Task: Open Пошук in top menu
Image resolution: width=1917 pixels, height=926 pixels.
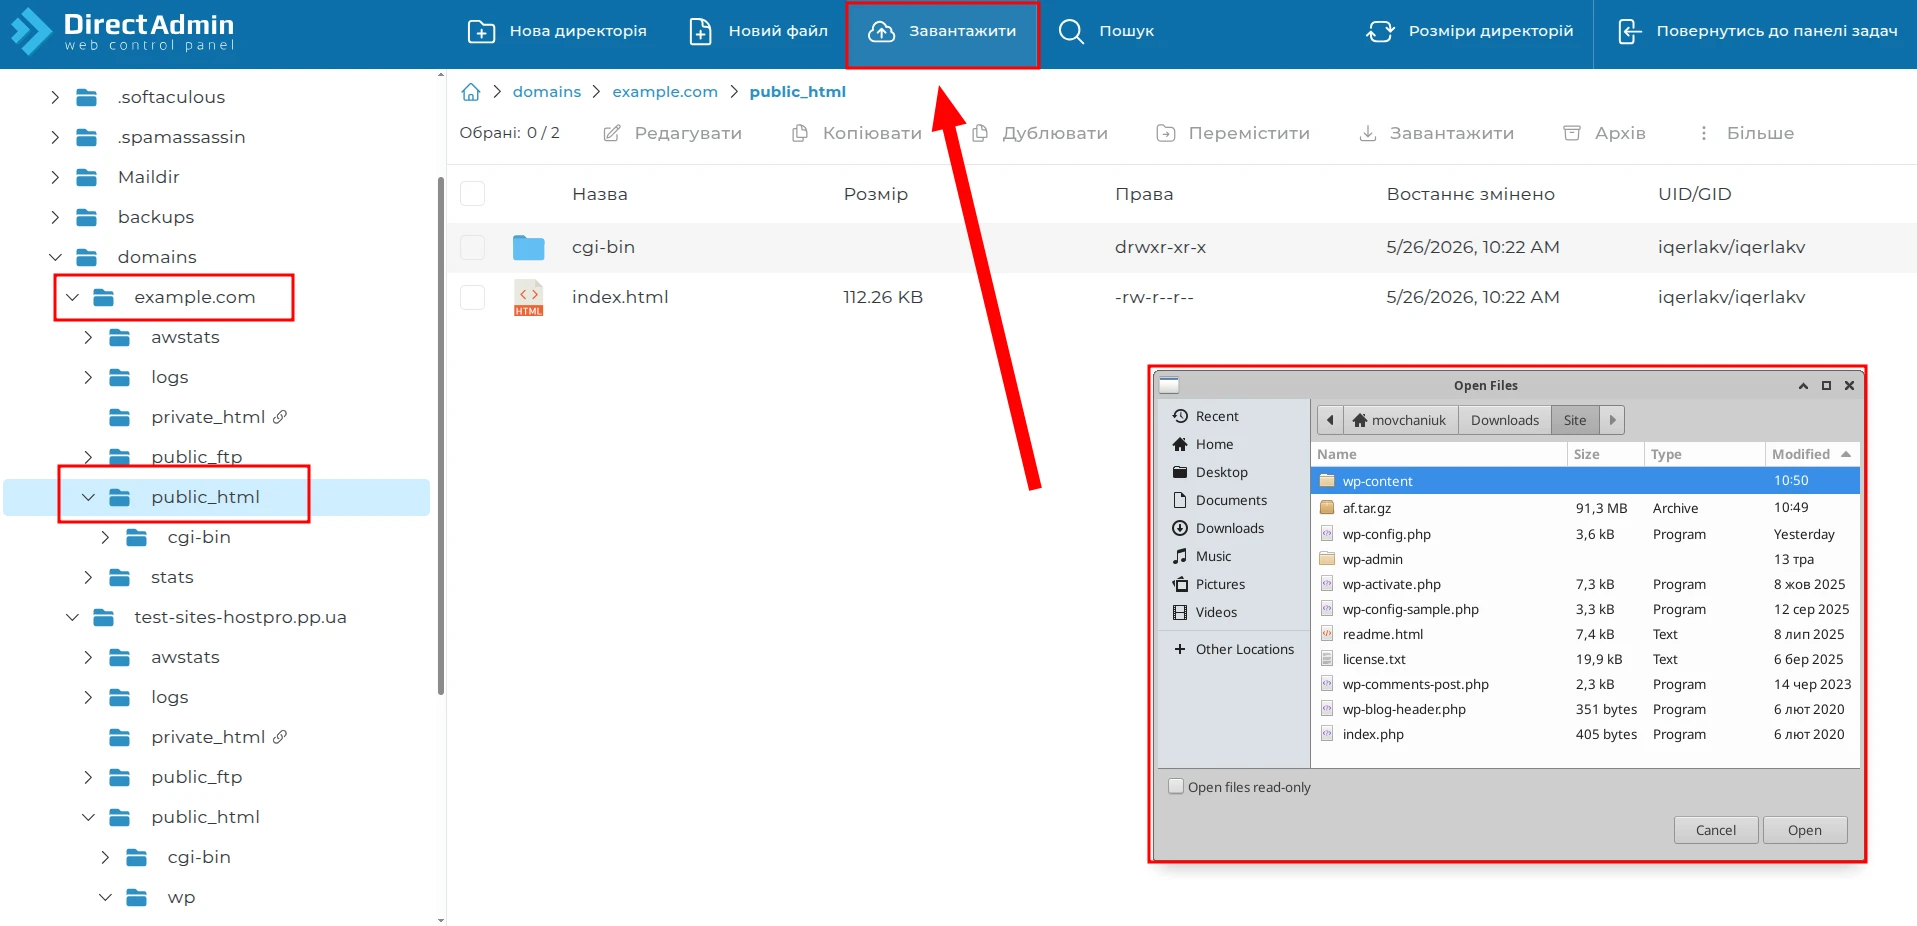Action: click(x=1105, y=31)
